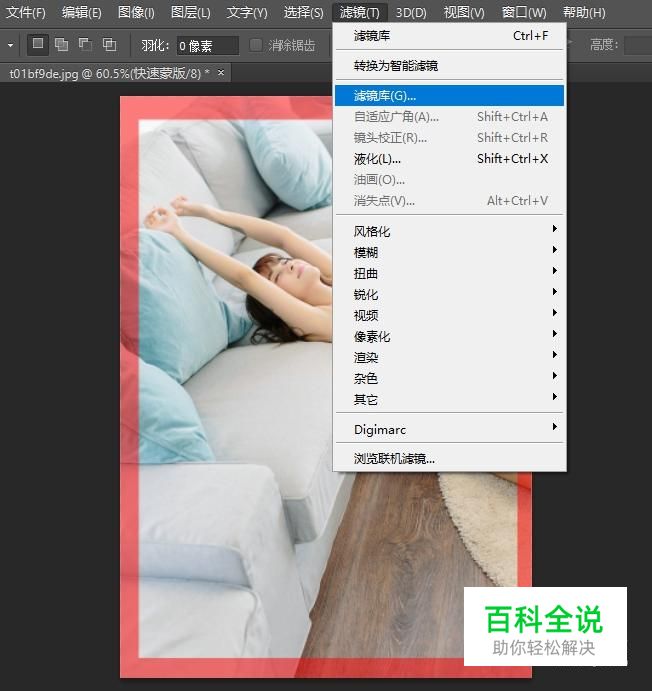Screen dimensions: 652x691
Task: Open the 图像(I) menu
Action: pyautogui.click(x=136, y=12)
